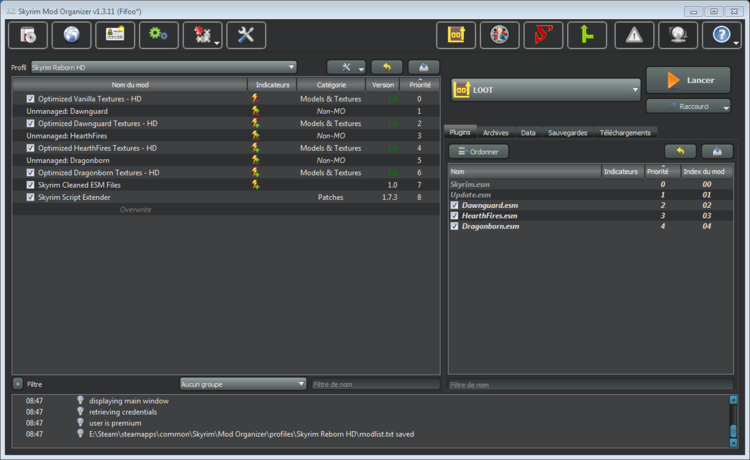The image size is (750, 460).
Task: Click flag icon of Skyrim Cleaned ESM Files
Action: tap(256, 185)
